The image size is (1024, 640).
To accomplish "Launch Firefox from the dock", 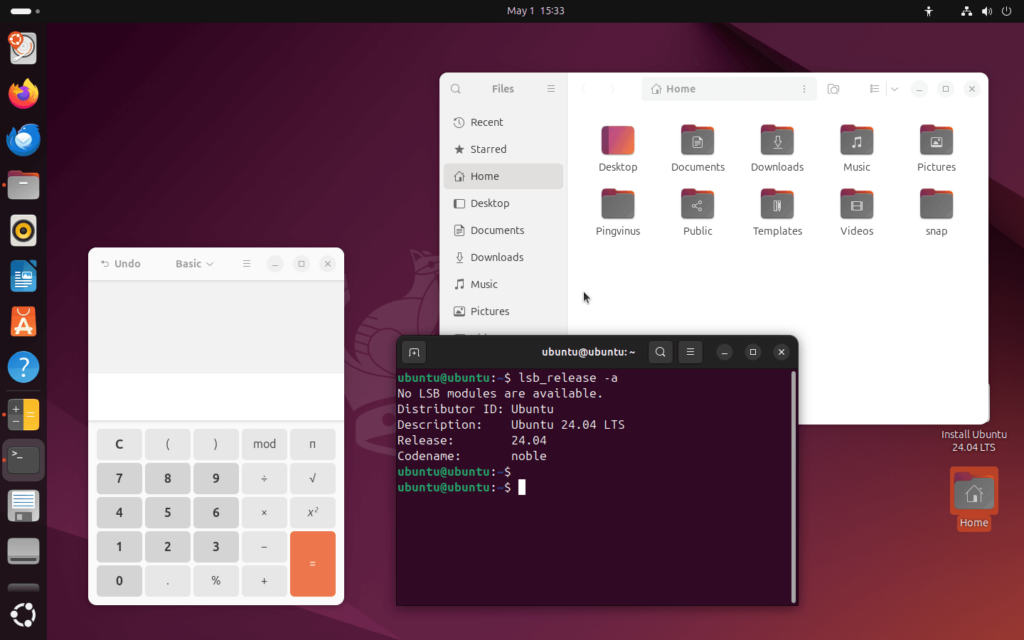I will [23, 94].
